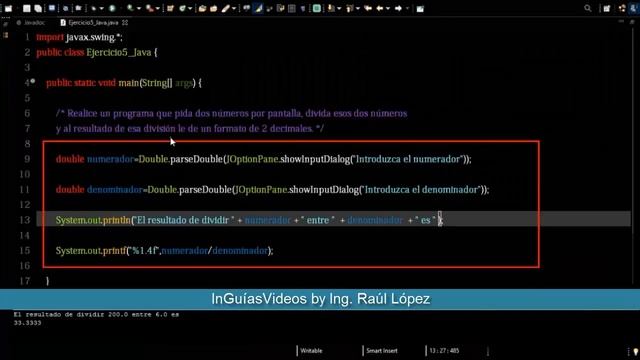Click console text 'El resultado de dividir 200.0 entre 6.0 es'
Viewport: 640px width, 360px height.
pos(96,315)
